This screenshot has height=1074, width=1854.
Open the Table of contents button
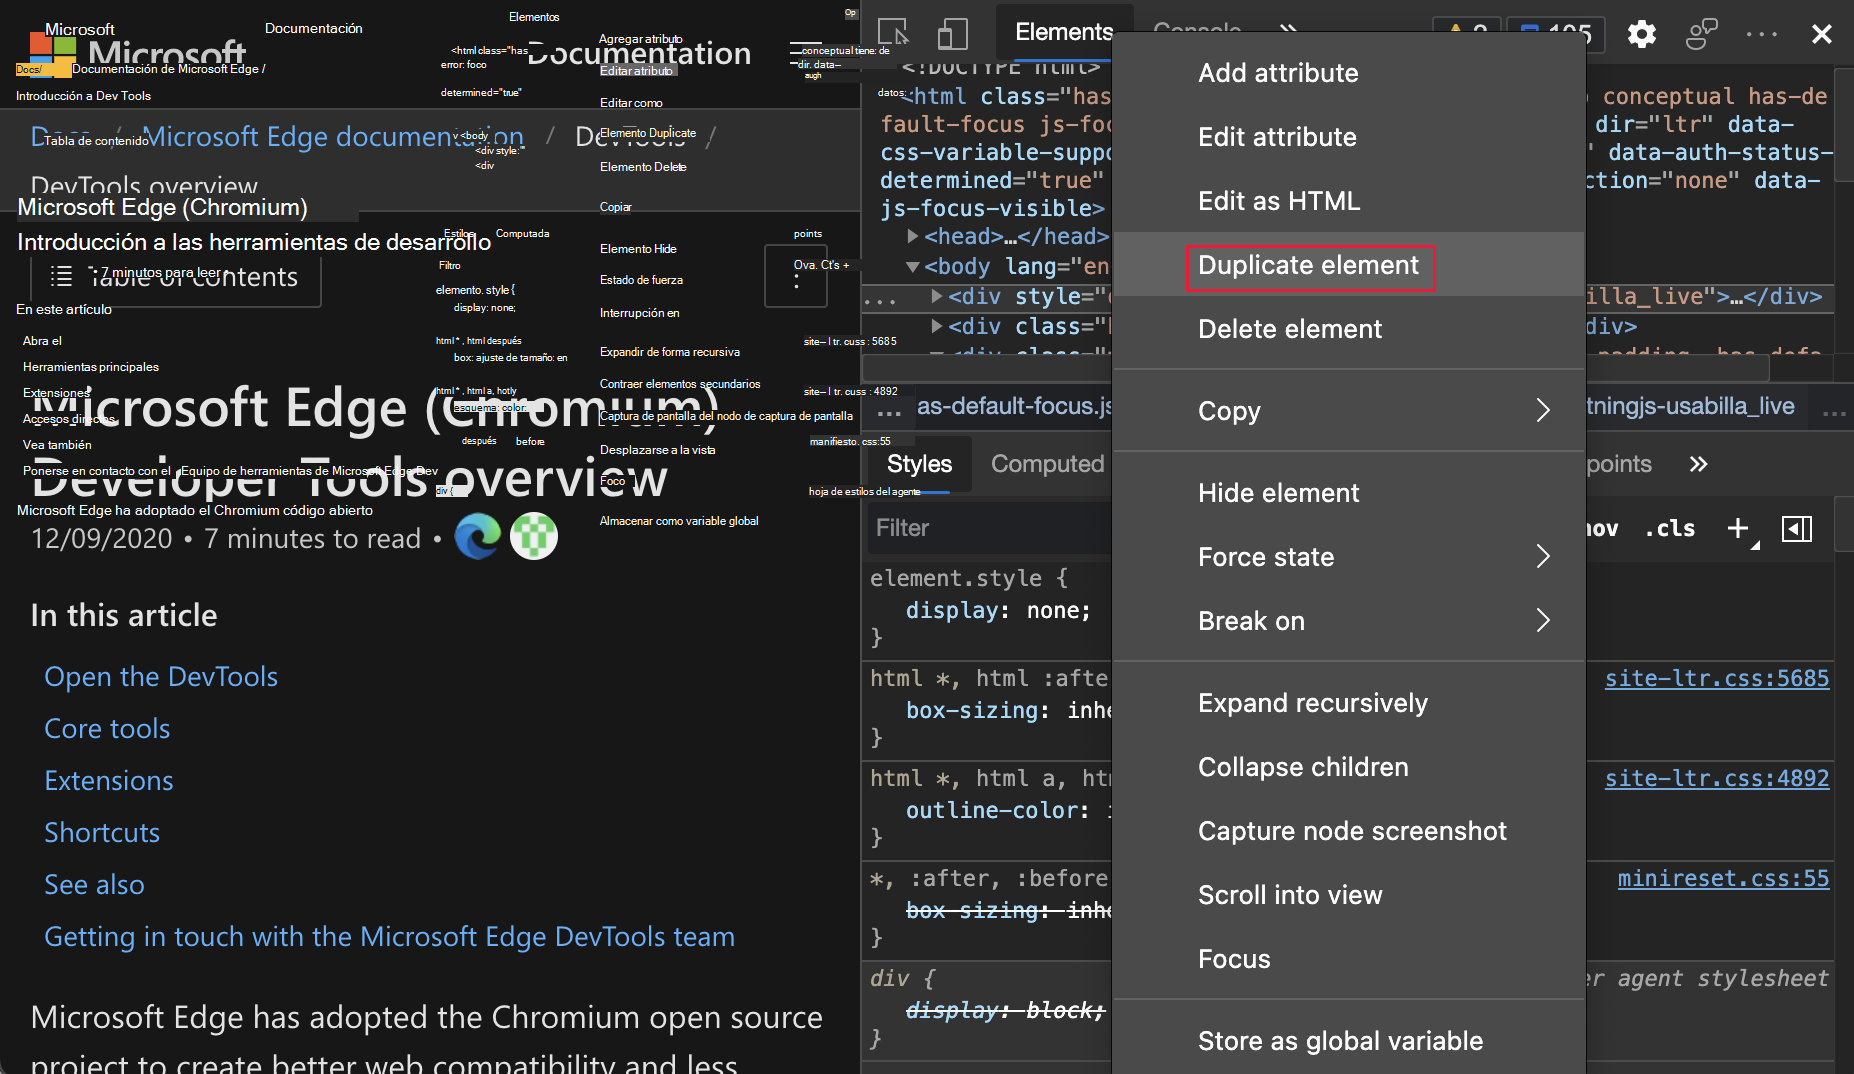175,277
